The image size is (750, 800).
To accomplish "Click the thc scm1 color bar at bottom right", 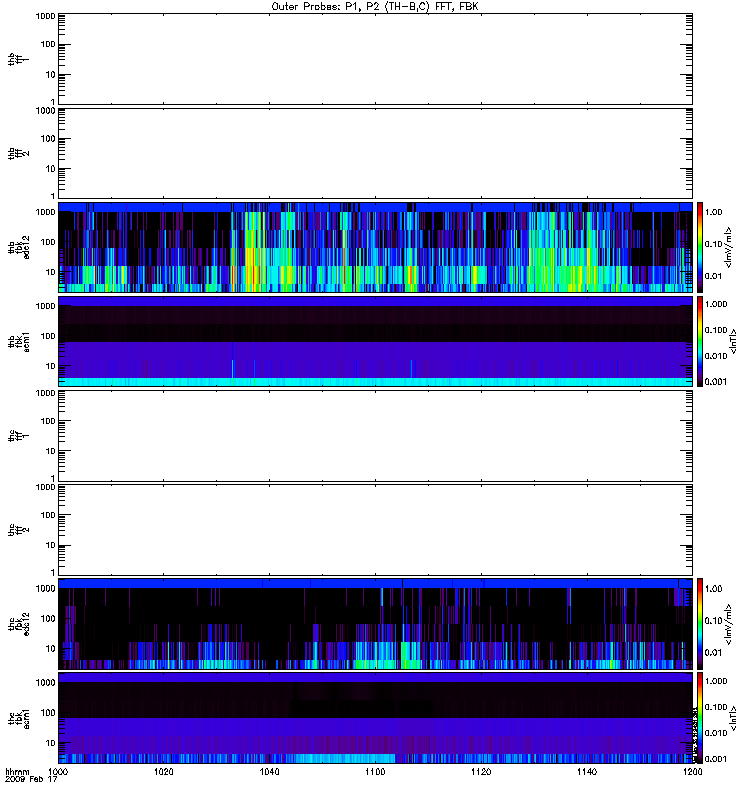I will [701, 717].
